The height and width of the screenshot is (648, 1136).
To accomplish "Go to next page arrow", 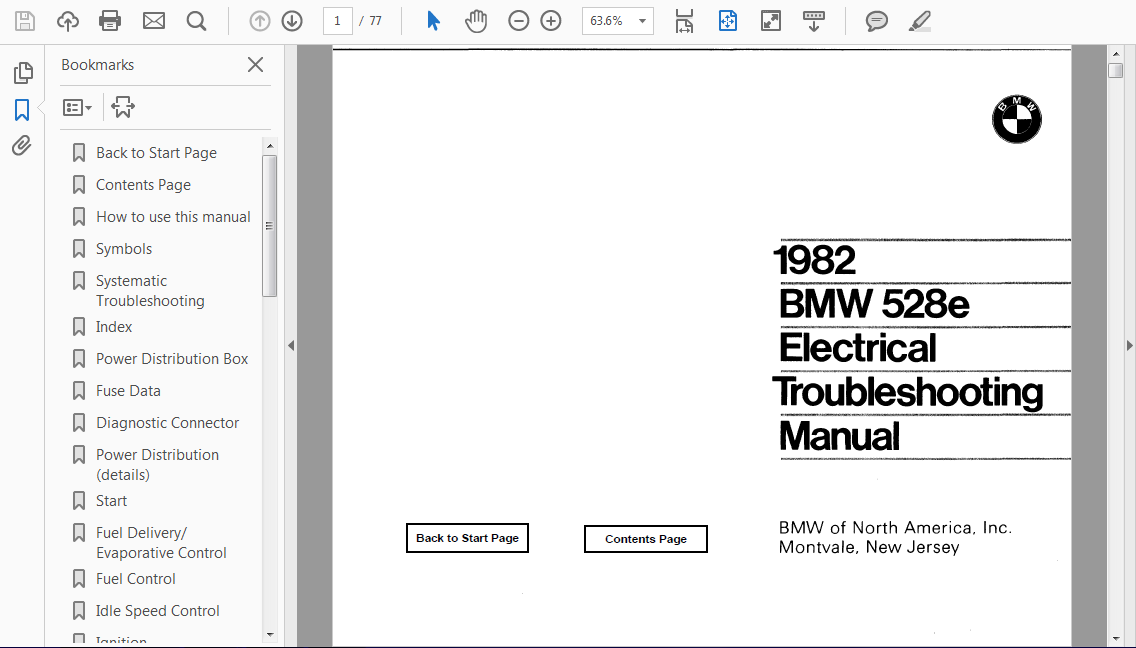I will (x=292, y=21).
